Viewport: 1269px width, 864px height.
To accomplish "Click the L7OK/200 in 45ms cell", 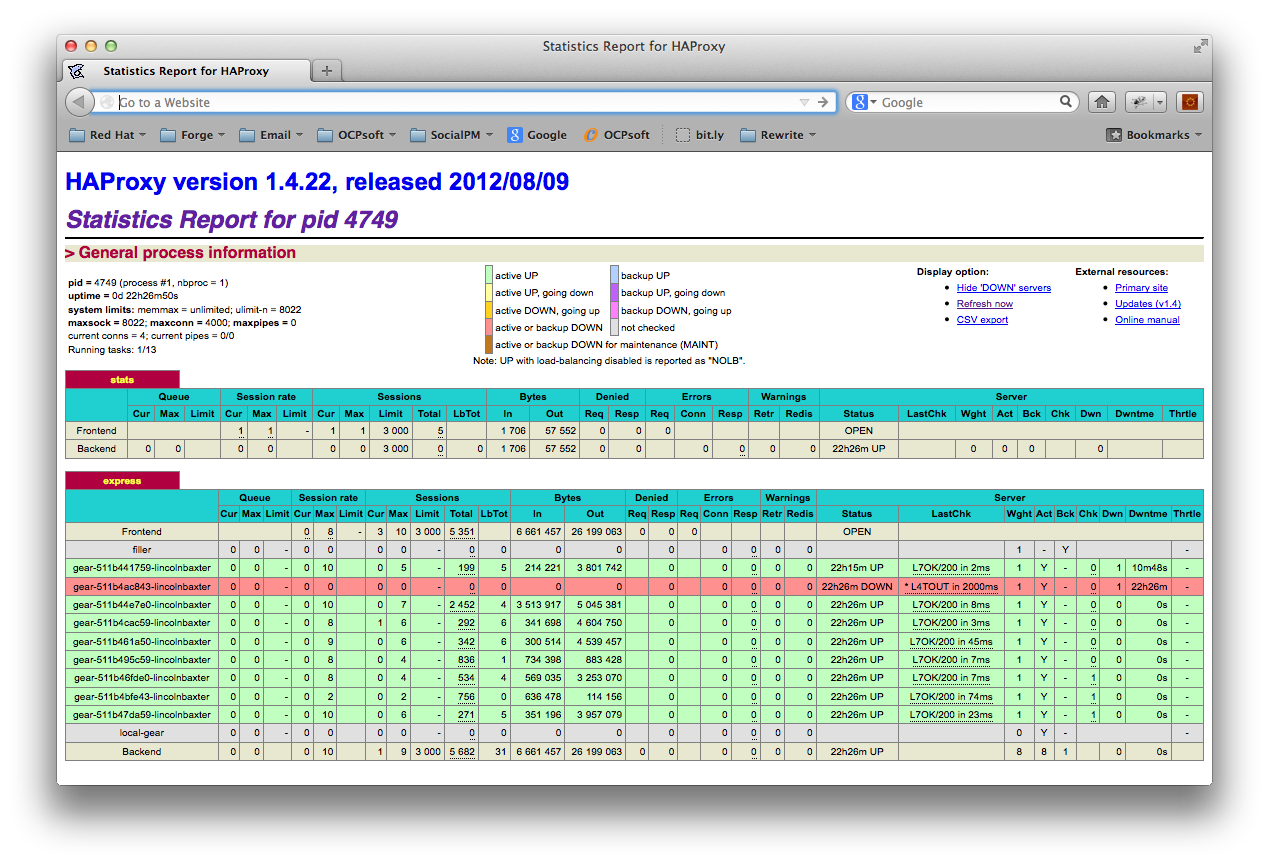I will coord(951,642).
